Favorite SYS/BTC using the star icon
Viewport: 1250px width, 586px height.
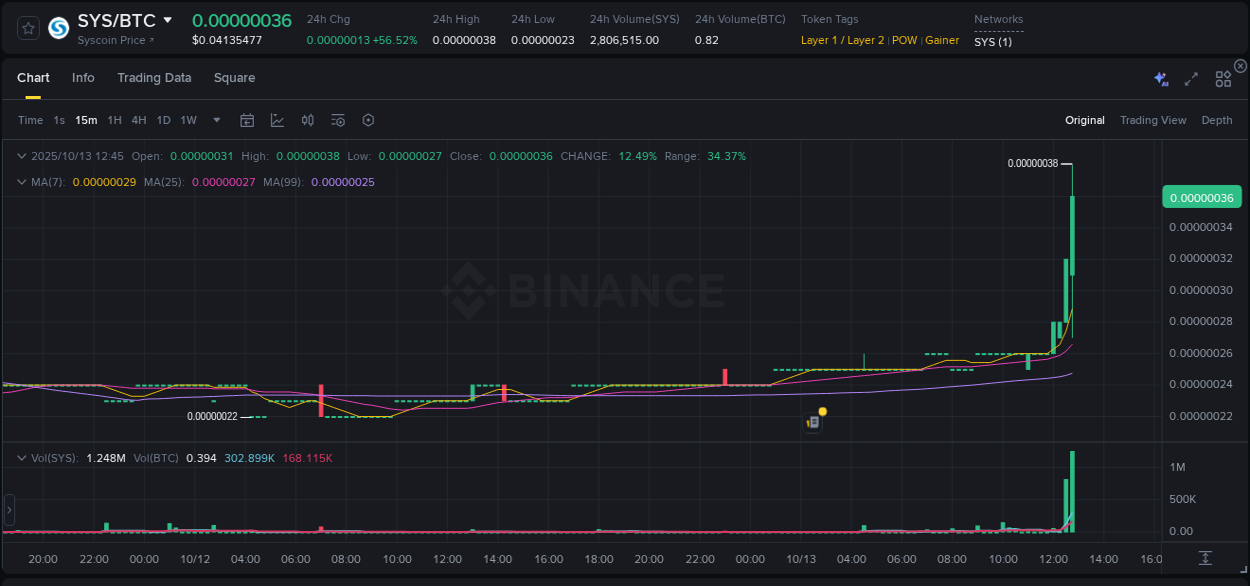(x=27, y=28)
